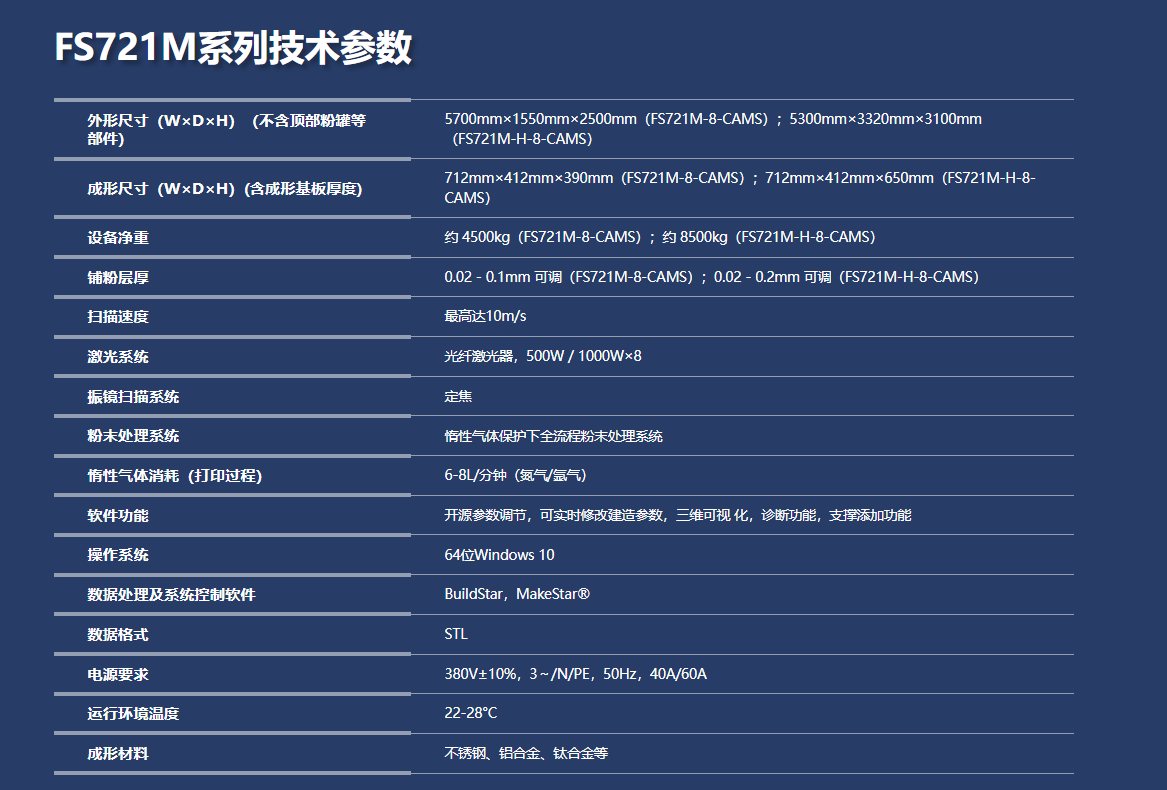The width and height of the screenshot is (1167, 790).
Task: Click the 64位Windows 10 value
Action: [499, 555]
